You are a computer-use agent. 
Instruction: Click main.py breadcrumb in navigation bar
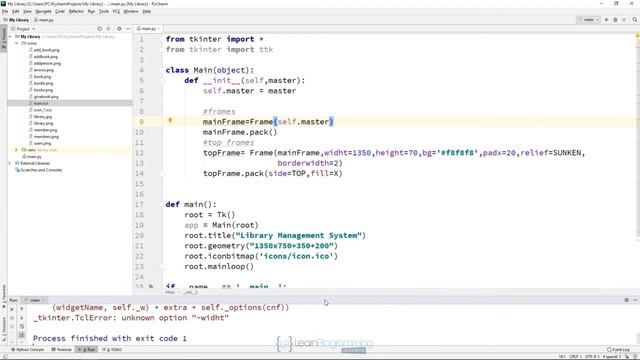(44, 20)
